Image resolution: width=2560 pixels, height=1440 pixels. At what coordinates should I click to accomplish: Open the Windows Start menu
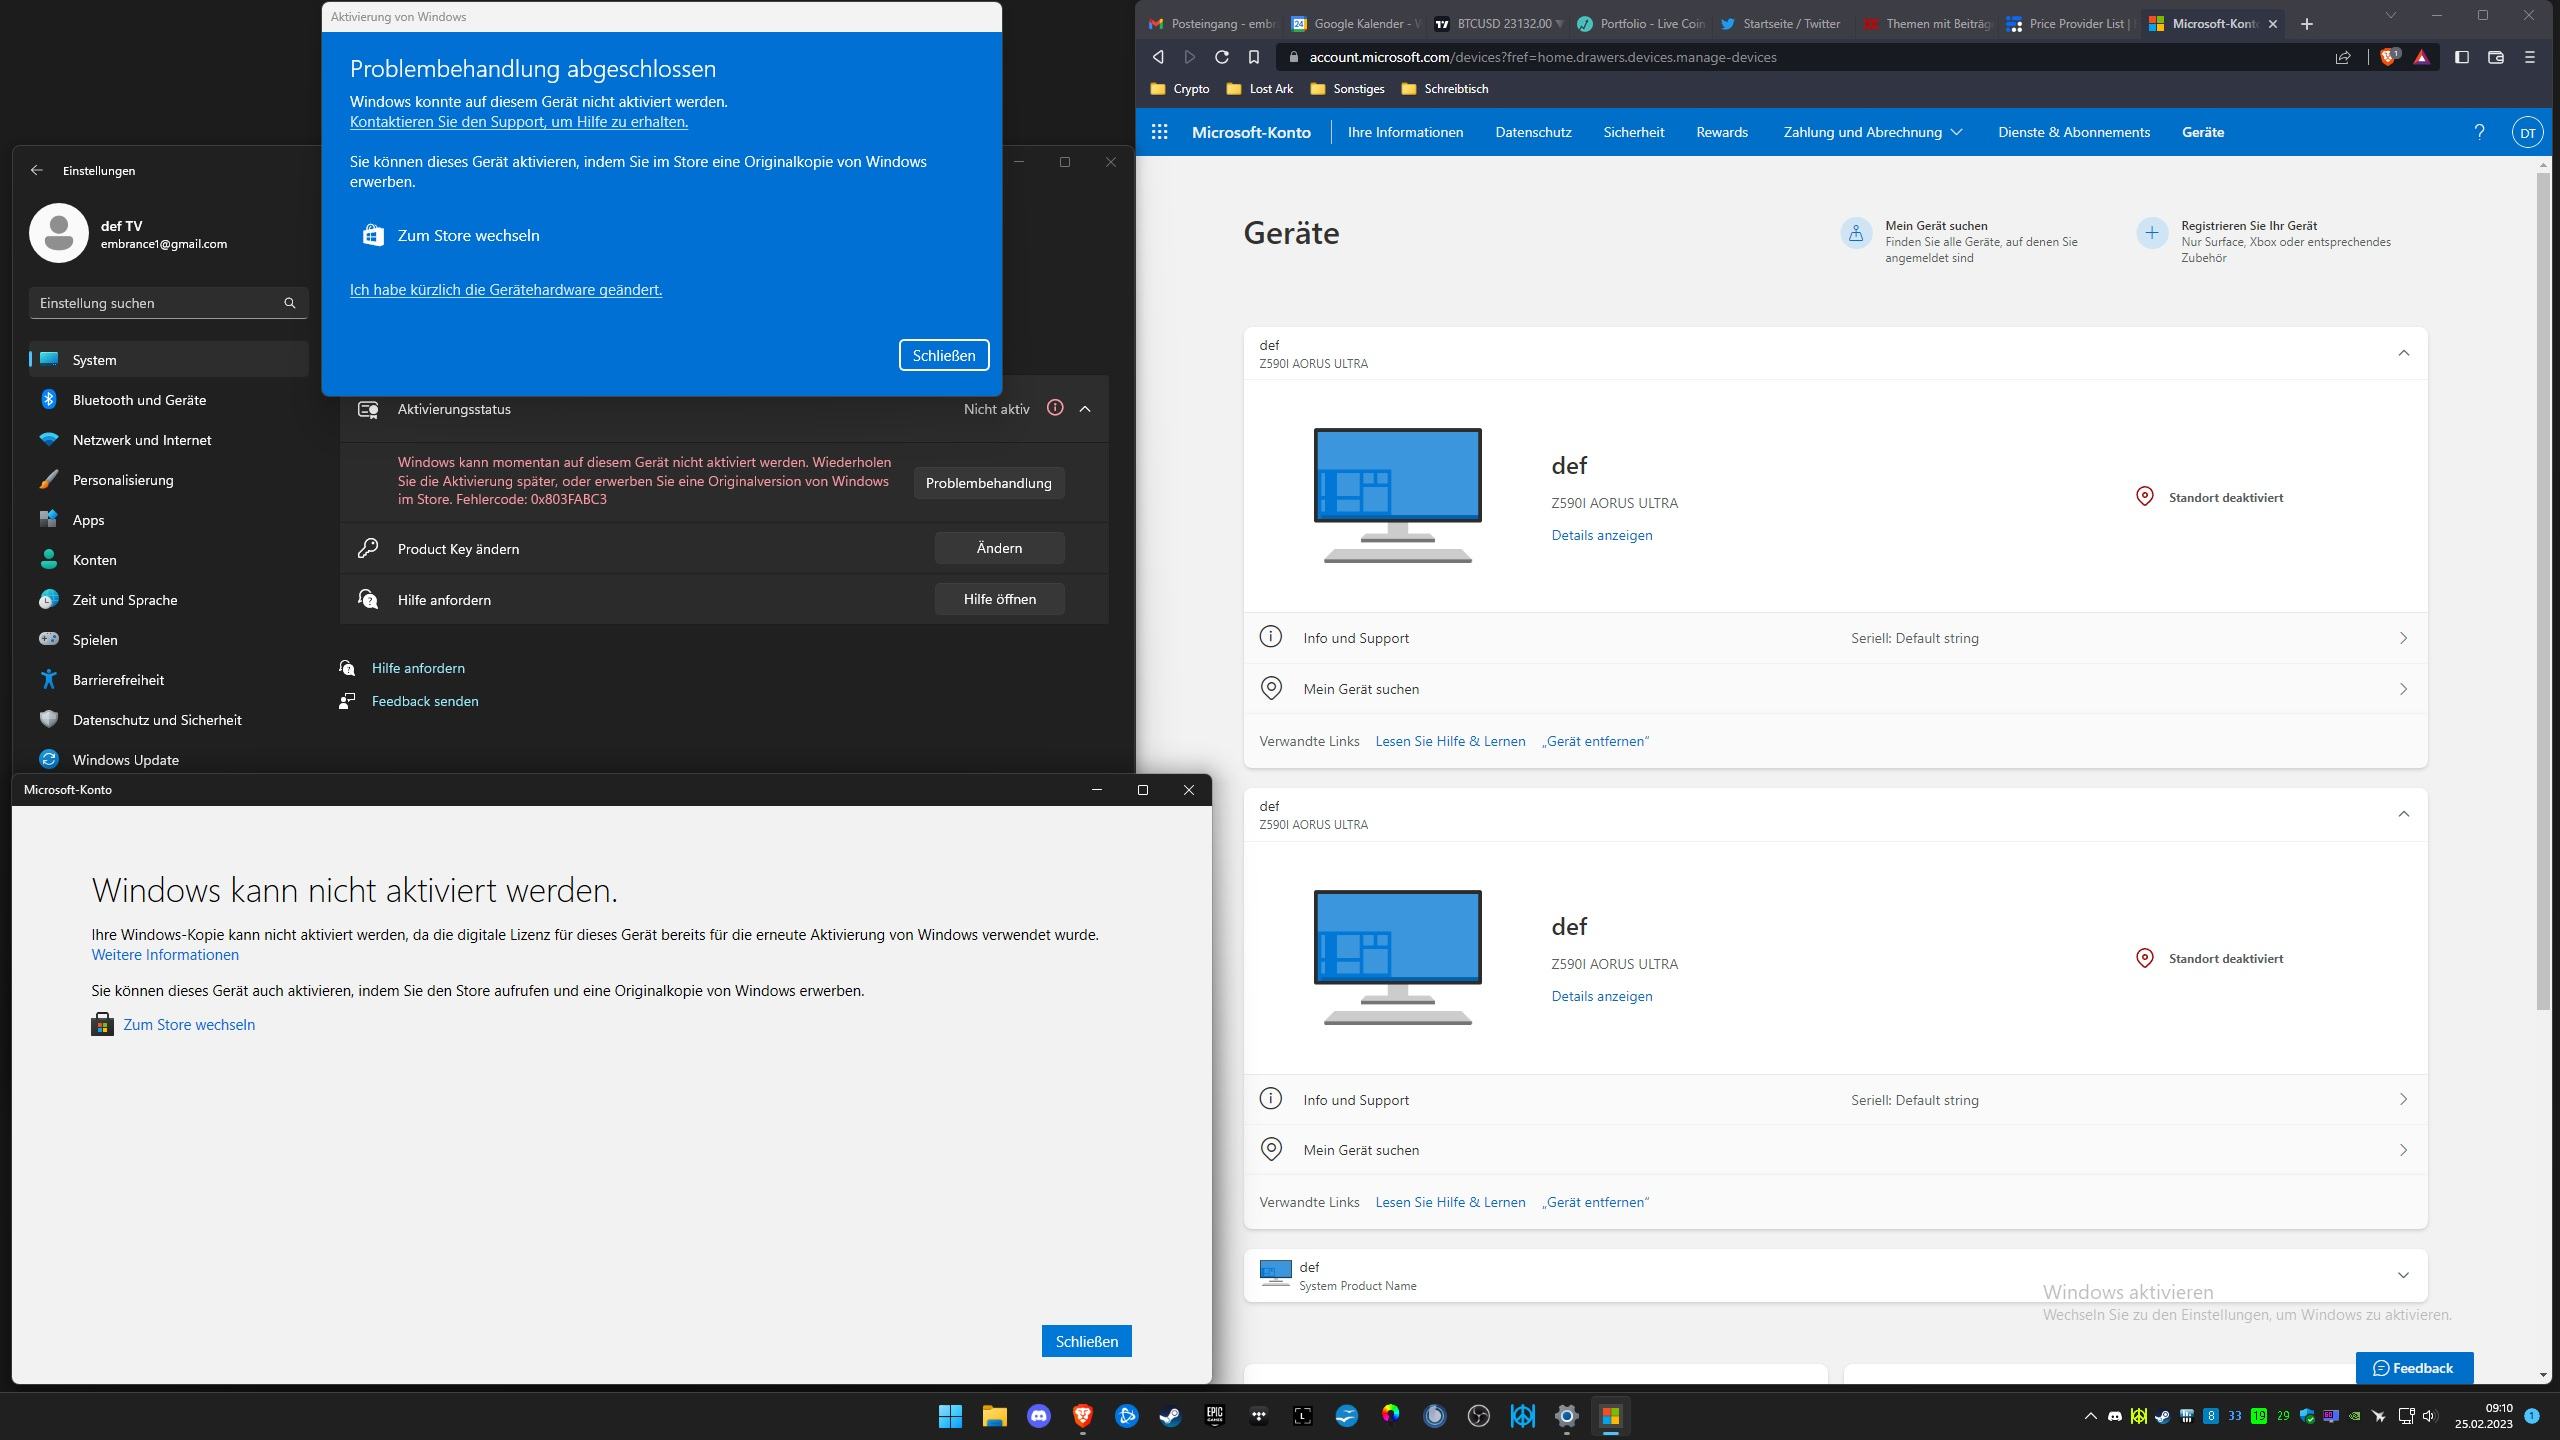tap(950, 1415)
